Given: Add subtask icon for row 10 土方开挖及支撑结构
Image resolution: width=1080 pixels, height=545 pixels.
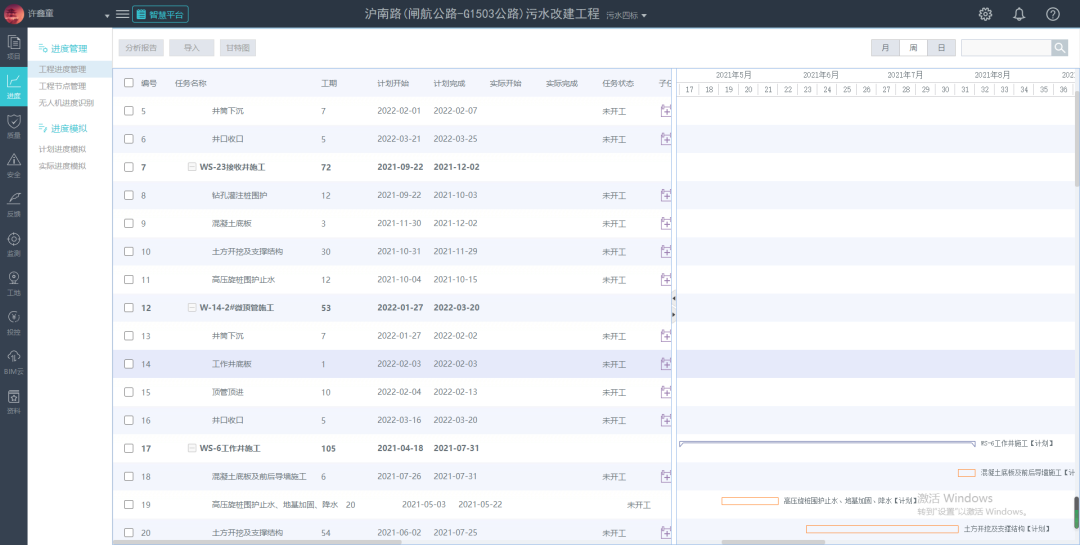Looking at the screenshot, I should [x=666, y=252].
